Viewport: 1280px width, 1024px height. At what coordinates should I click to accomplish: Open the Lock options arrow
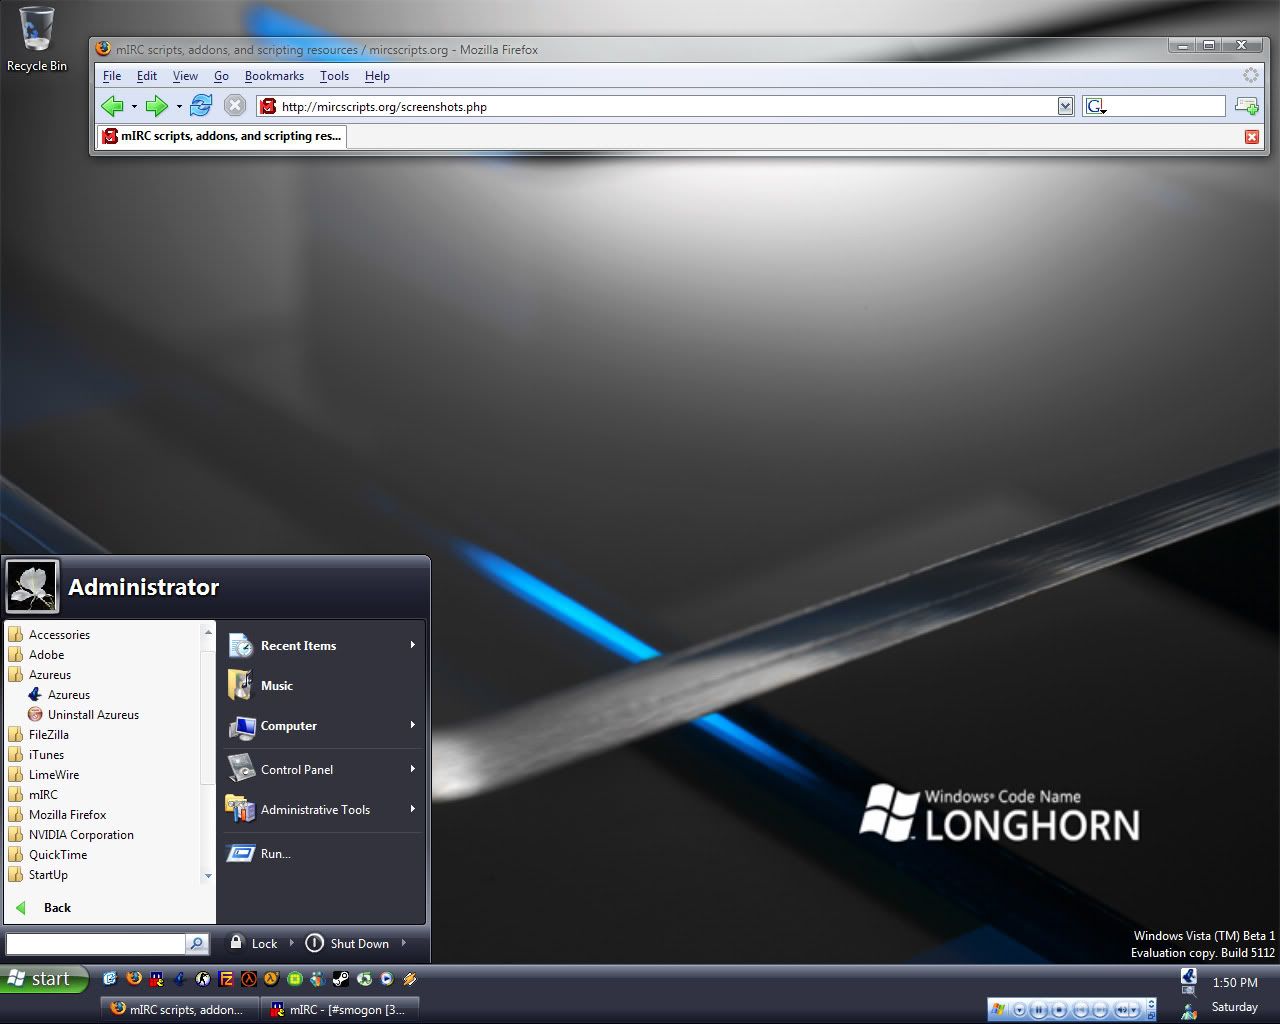click(292, 943)
